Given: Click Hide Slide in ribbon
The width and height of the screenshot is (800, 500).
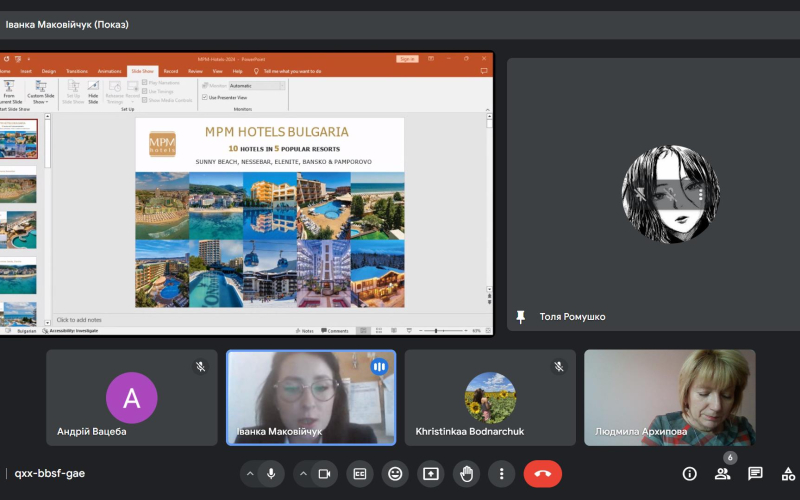Looking at the screenshot, I should click(x=93, y=92).
